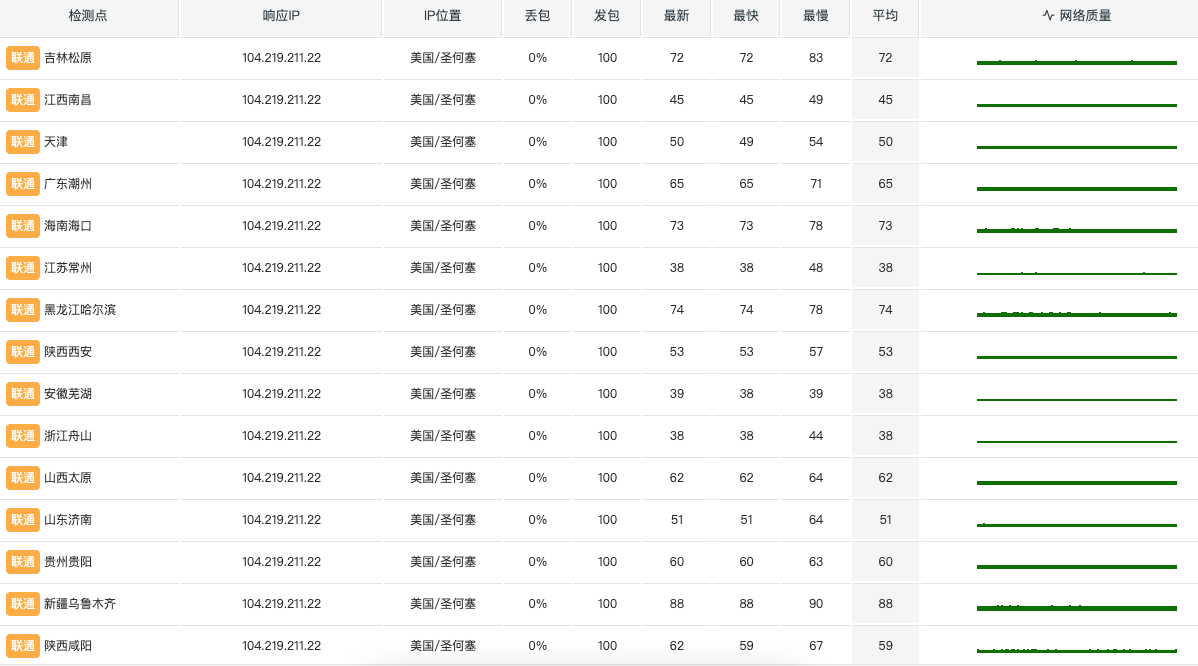Select the 吉林松原 monitoring point name
Image resolution: width=1198 pixels, height=666 pixels.
click(x=68, y=58)
